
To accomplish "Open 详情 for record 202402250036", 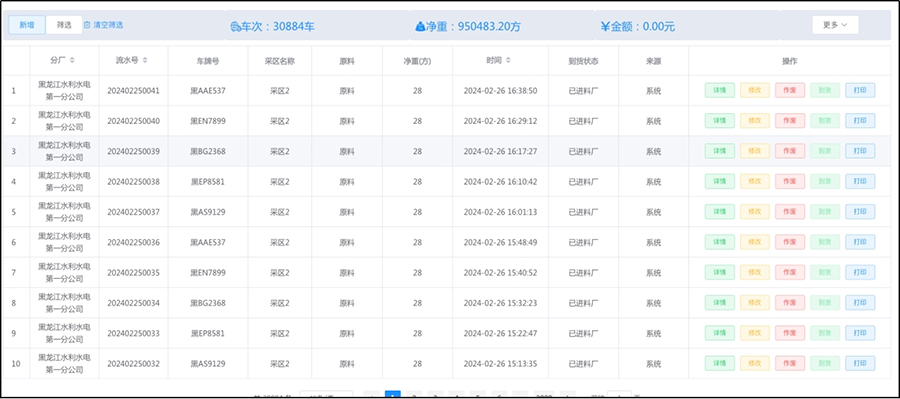I will coord(720,242).
